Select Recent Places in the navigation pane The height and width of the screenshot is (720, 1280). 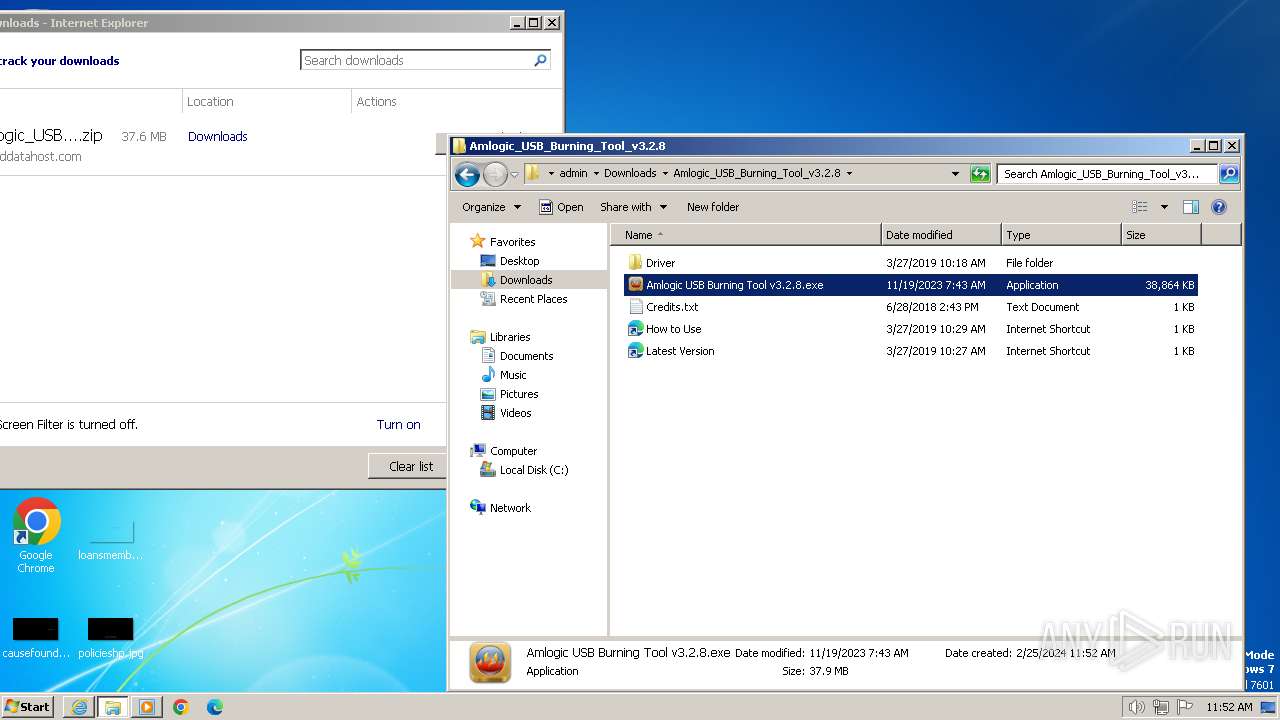(533, 299)
